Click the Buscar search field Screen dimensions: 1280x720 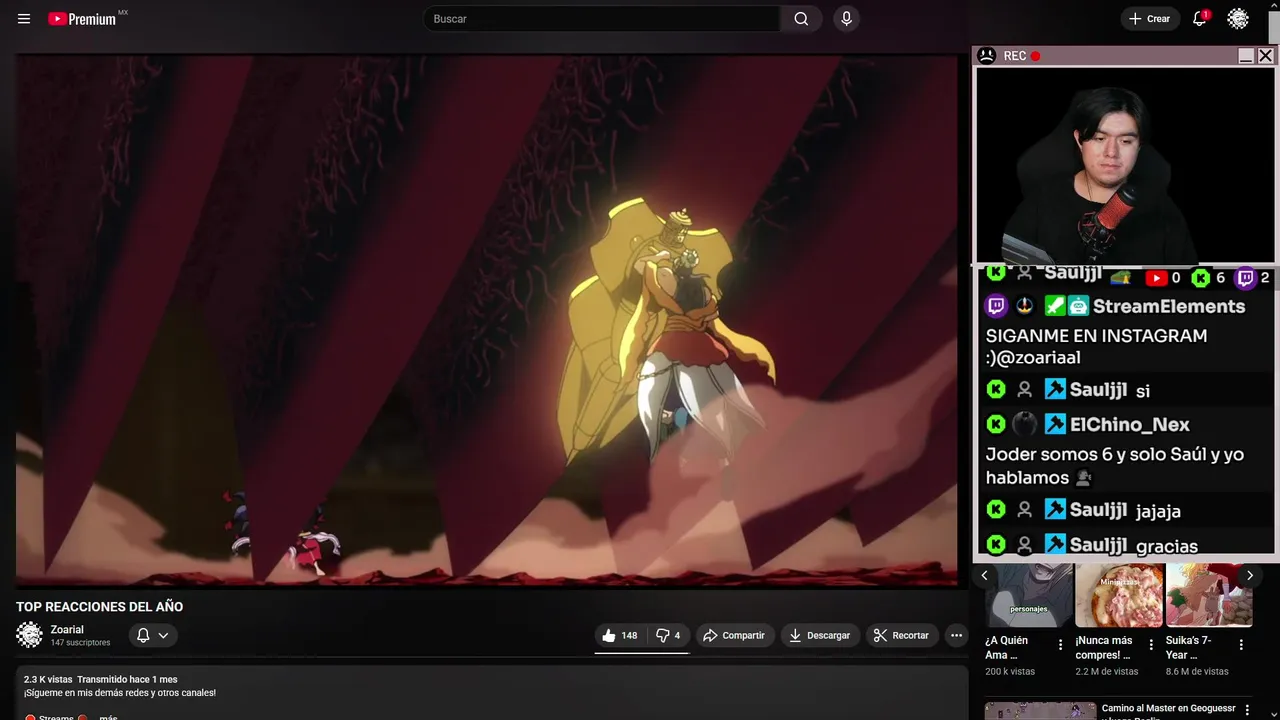[602, 19]
